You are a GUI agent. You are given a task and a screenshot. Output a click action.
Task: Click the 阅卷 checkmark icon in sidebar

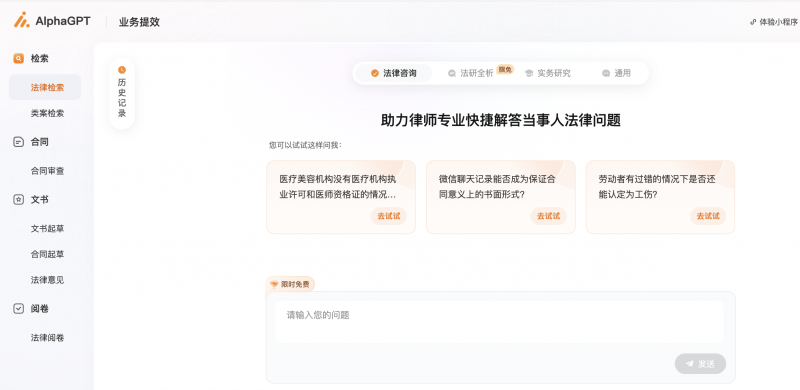(18, 308)
